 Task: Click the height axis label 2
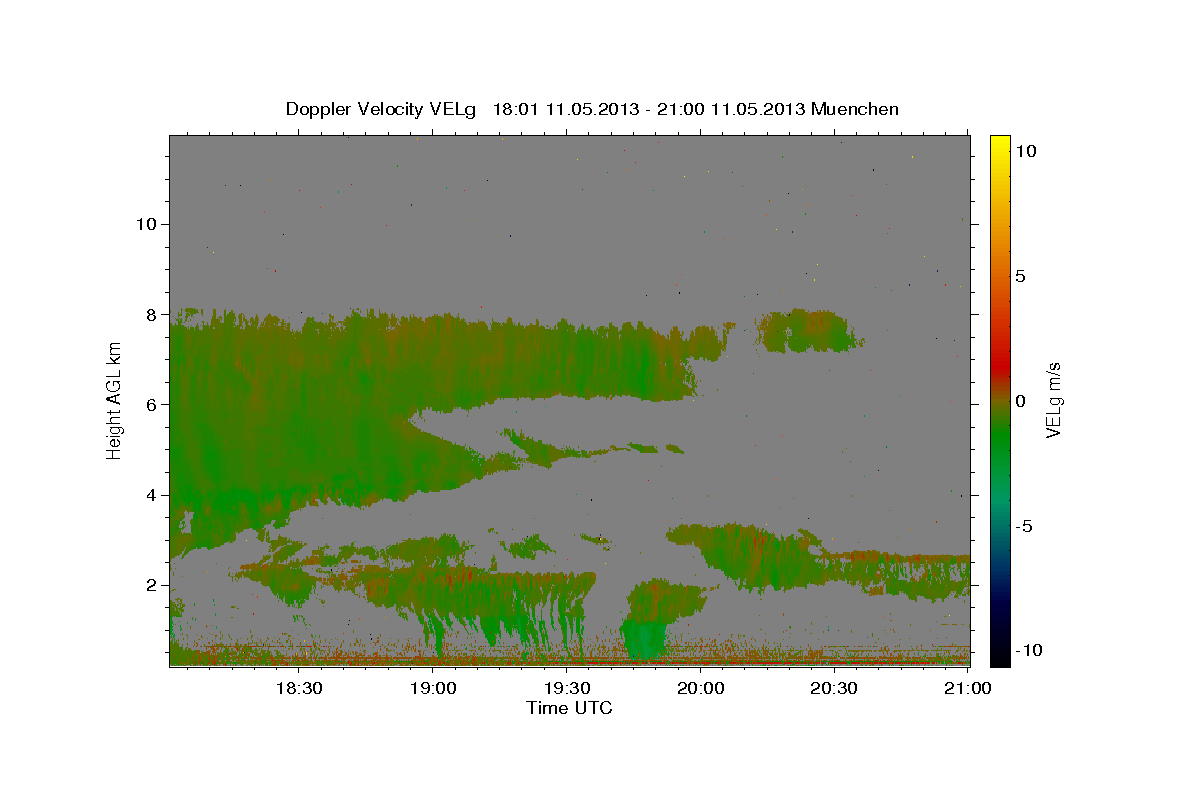(x=149, y=585)
